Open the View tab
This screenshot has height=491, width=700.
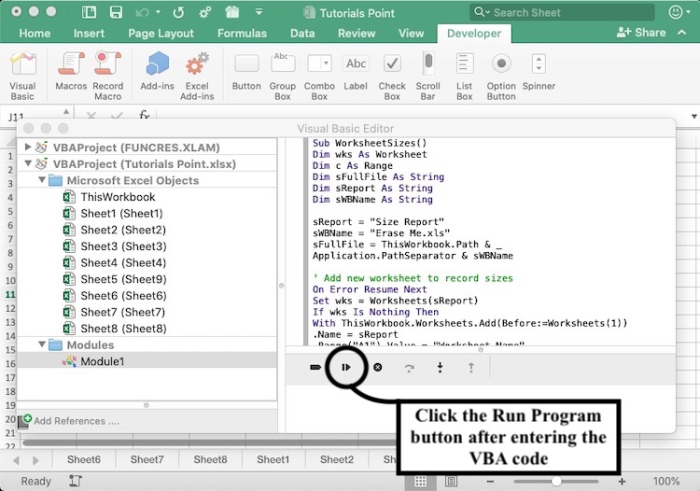pos(411,33)
